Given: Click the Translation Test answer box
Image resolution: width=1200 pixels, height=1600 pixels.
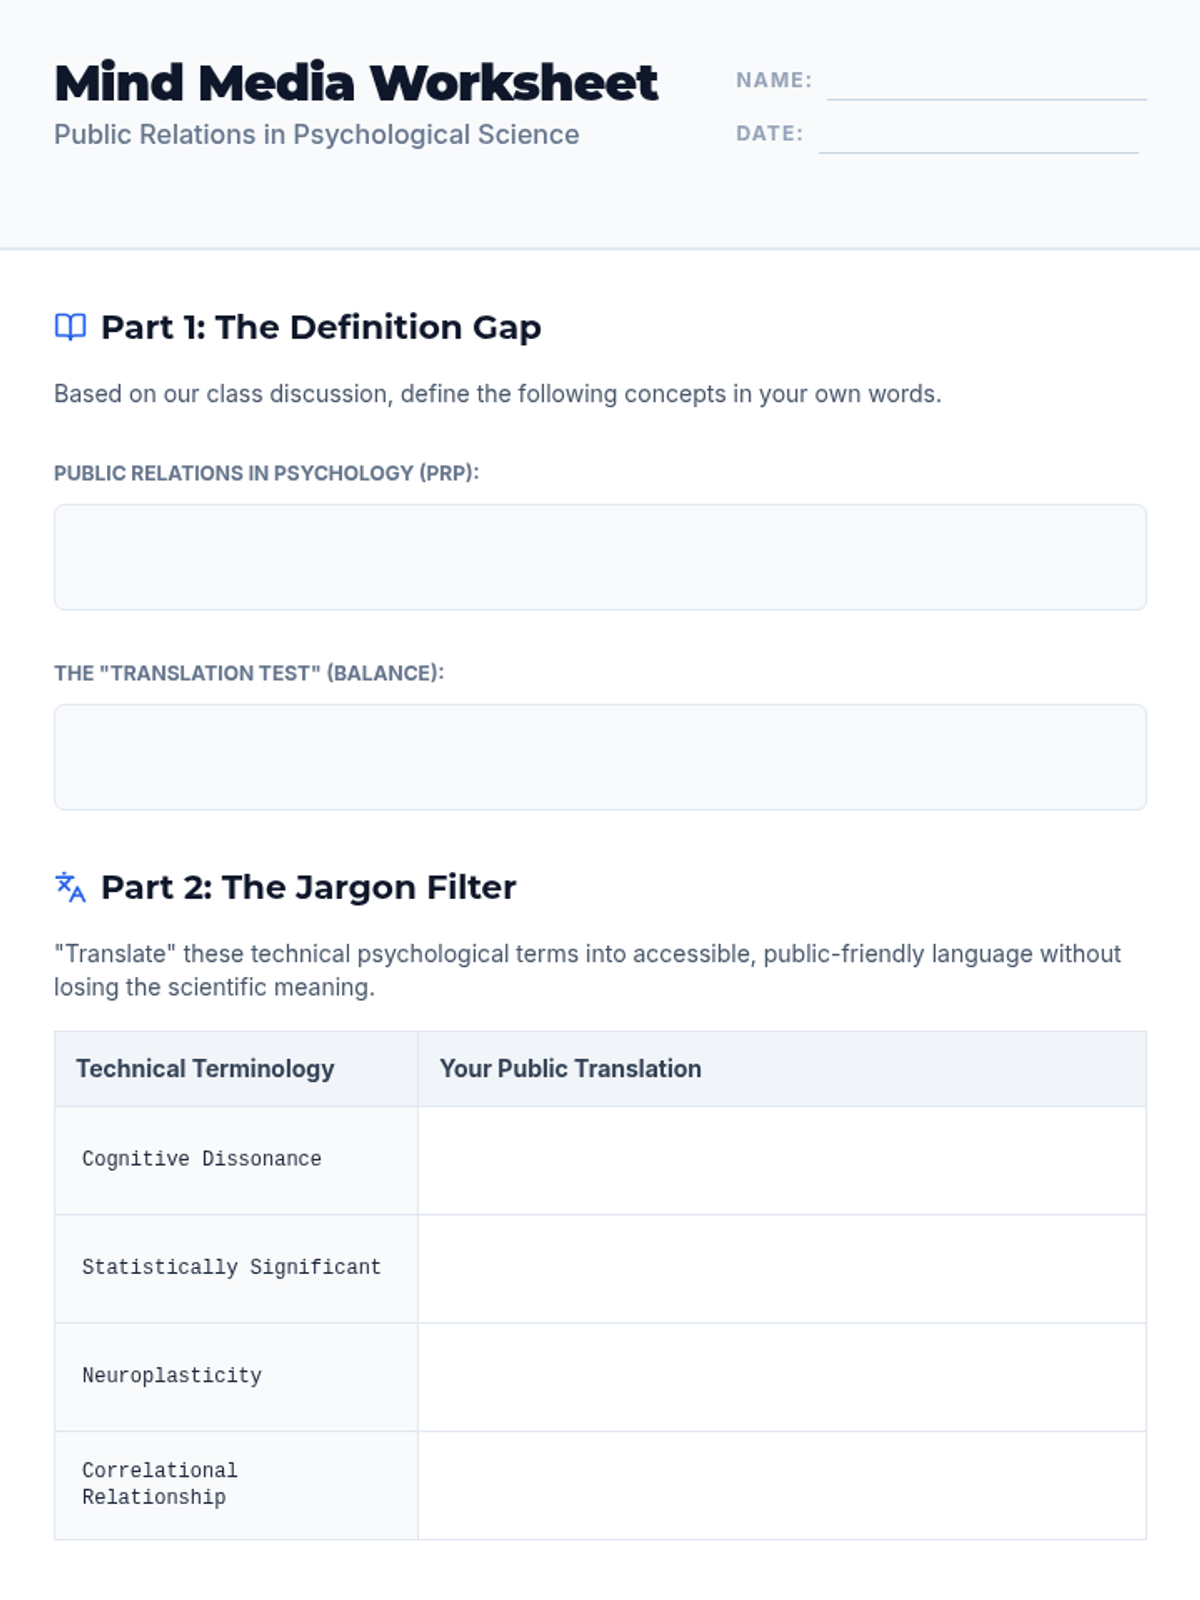Looking at the screenshot, I should pos(600,757).
